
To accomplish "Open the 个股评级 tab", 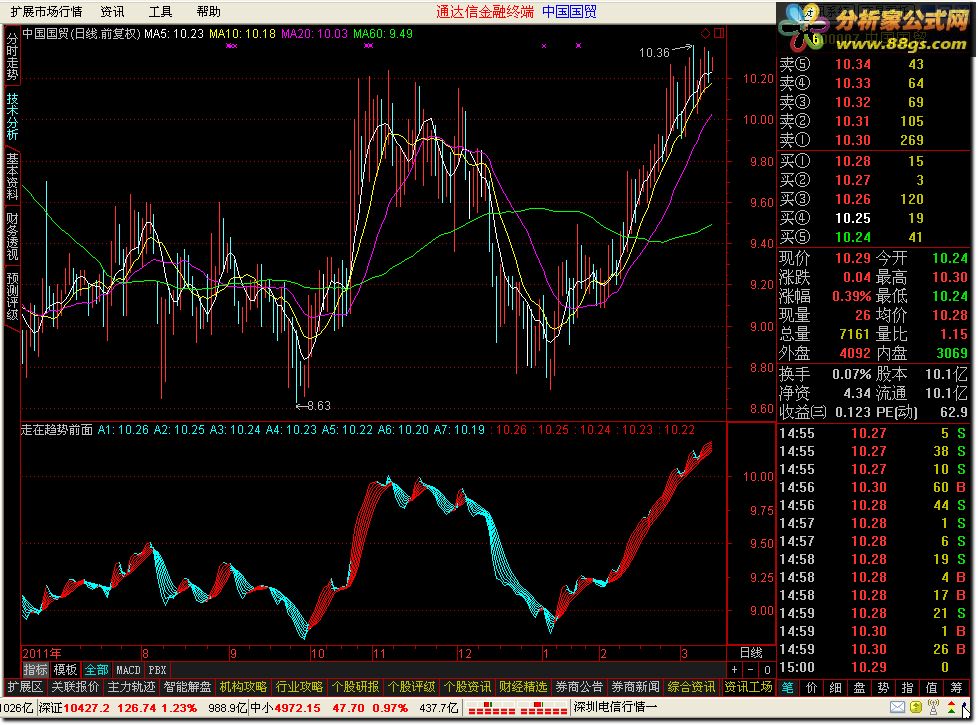I will (411, 687).
